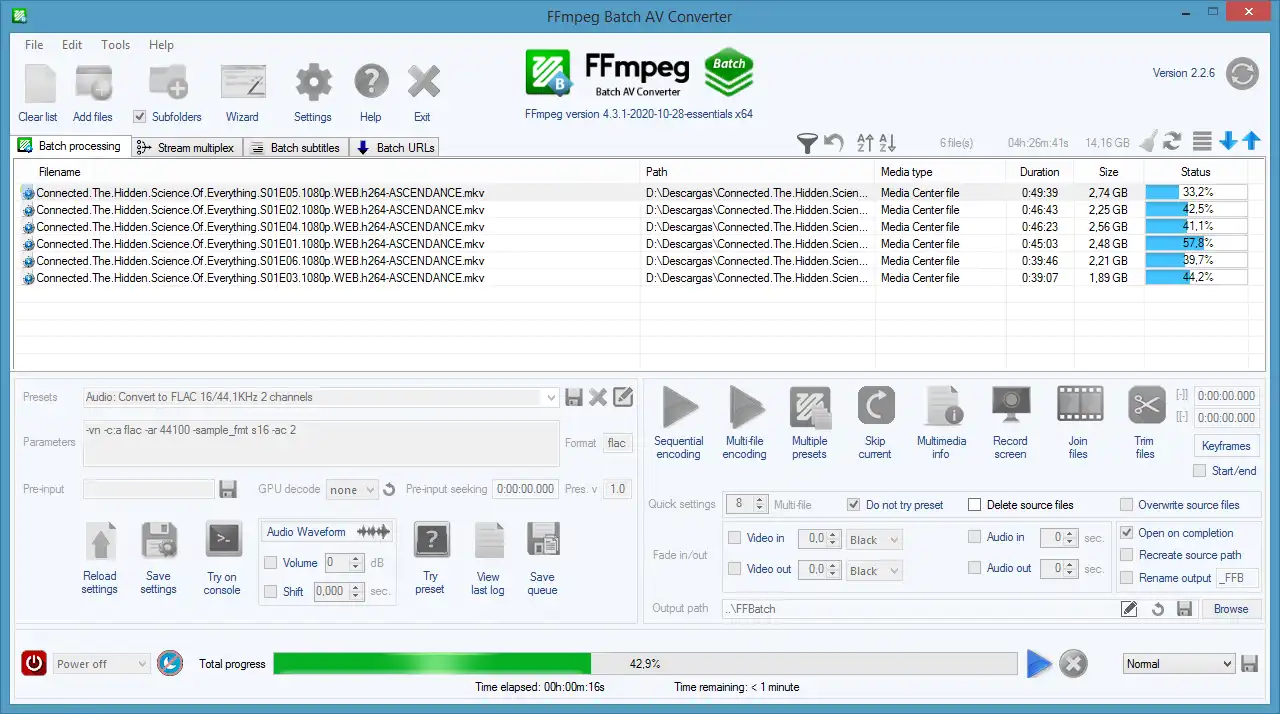Click the Keyframes button
This screenshot has width=1280, height=714.
1226,446
